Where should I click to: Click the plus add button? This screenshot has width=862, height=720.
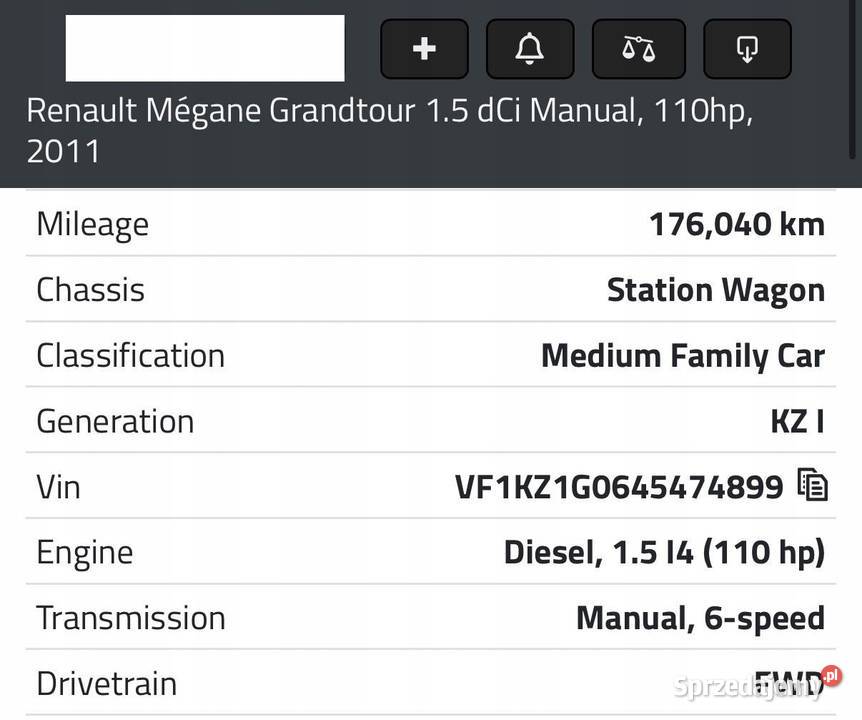click(x=424, y=48)
